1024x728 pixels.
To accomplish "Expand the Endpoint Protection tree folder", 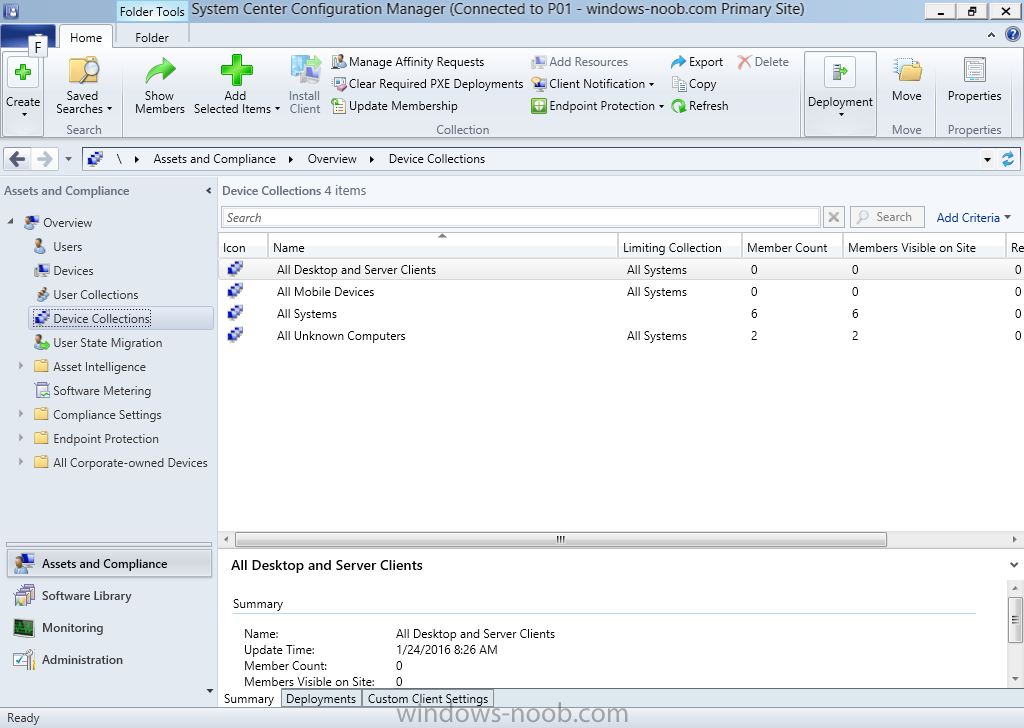I will pos(21,438).
